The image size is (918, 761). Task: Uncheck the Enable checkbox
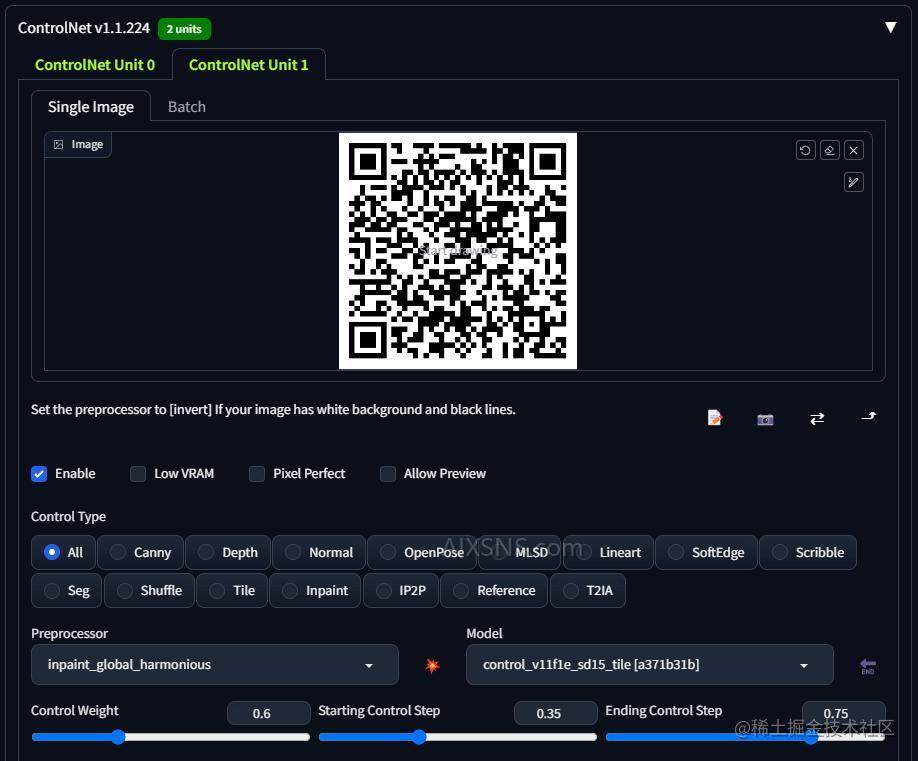coord(39,474)
